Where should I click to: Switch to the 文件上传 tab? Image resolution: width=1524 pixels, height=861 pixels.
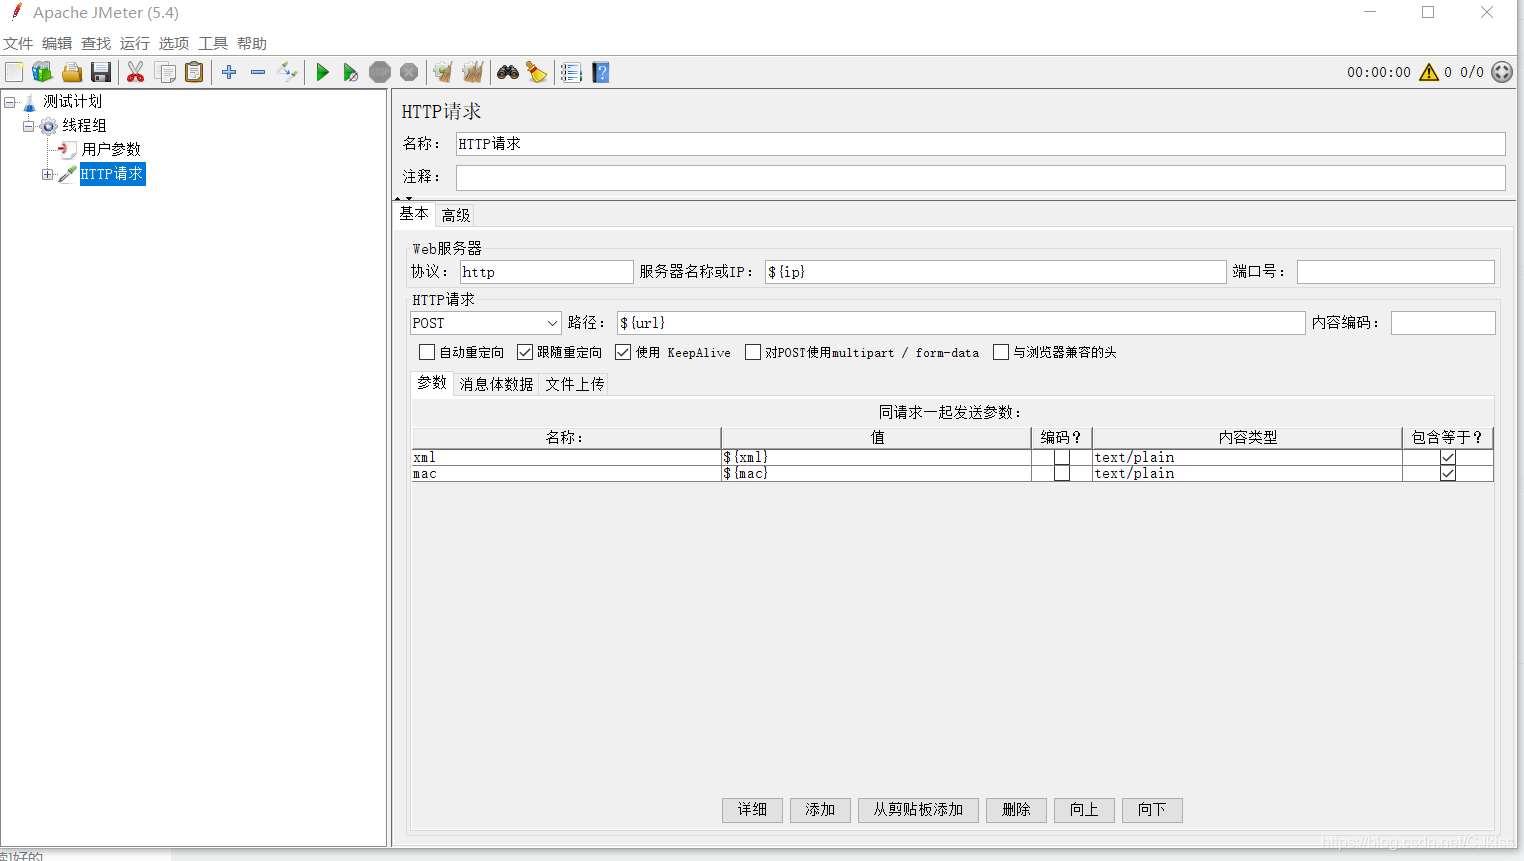pyautogui.click(x=575, y=384)
